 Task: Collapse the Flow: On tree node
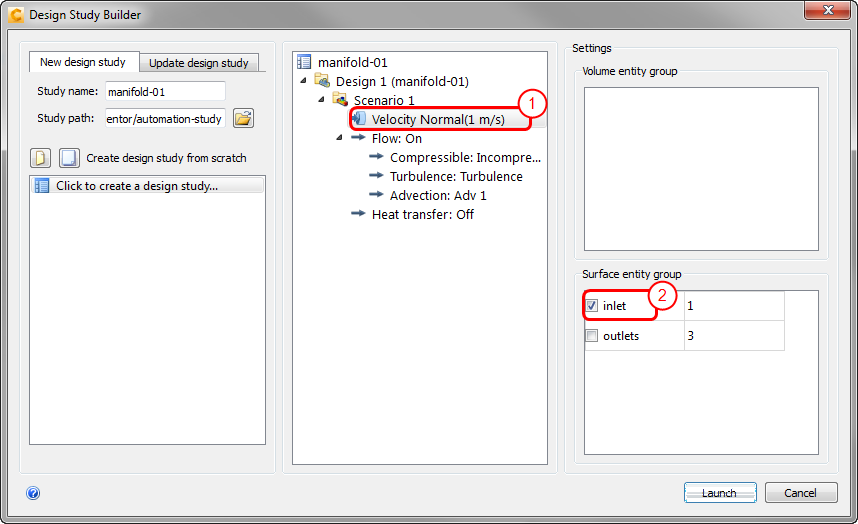point(340,137)
